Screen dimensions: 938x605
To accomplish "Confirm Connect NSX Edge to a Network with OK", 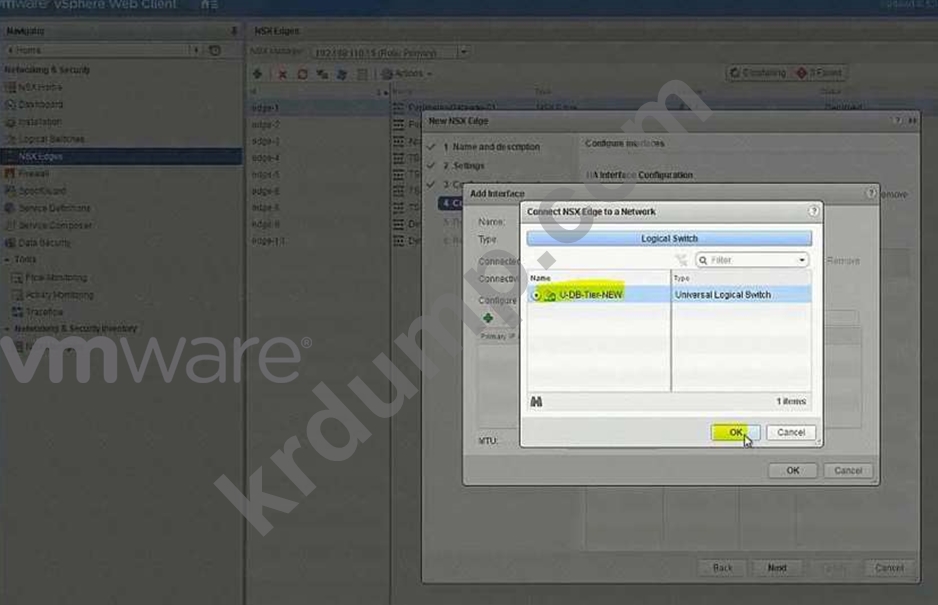I will tap(736, 432).
